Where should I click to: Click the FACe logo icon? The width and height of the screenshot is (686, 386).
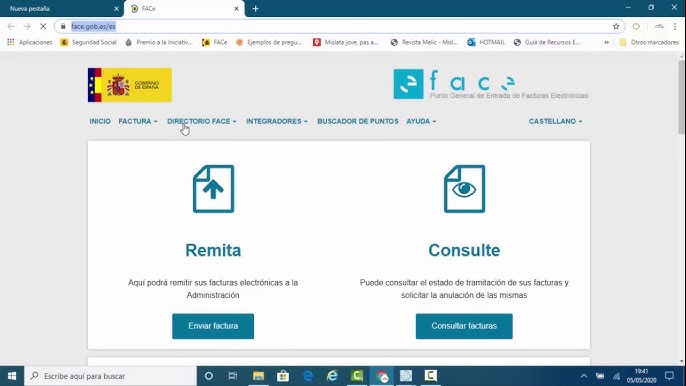pyautogui.click(x=408, y=84)
